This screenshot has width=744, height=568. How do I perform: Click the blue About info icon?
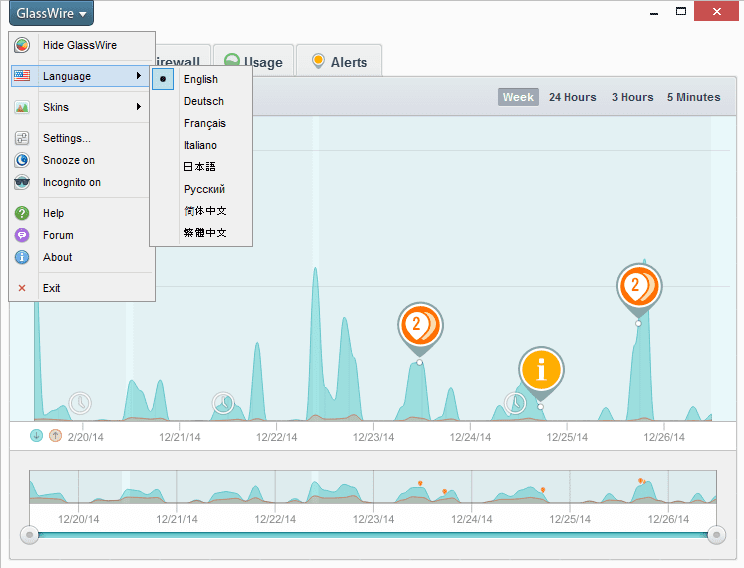pos(22,257)
